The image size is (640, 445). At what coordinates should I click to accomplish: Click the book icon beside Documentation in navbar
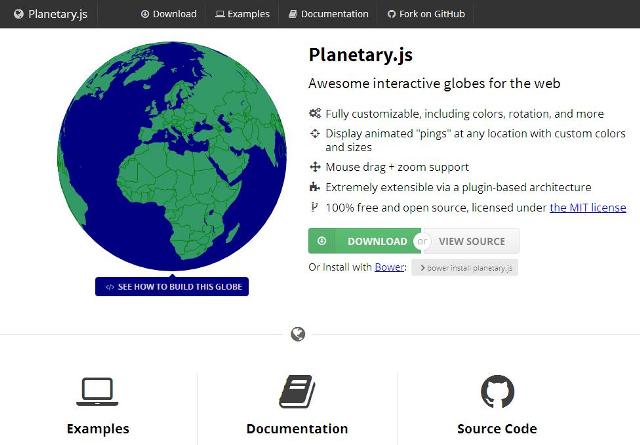tap(293, 14)
